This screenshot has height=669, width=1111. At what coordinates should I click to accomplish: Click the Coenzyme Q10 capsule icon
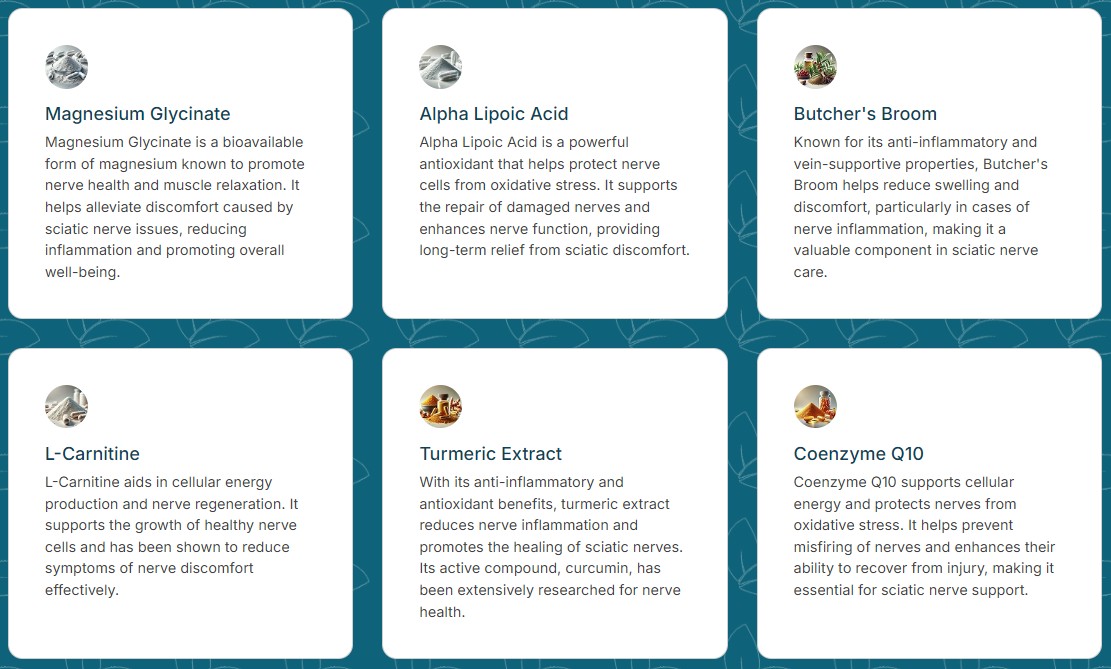coord(815,406)
